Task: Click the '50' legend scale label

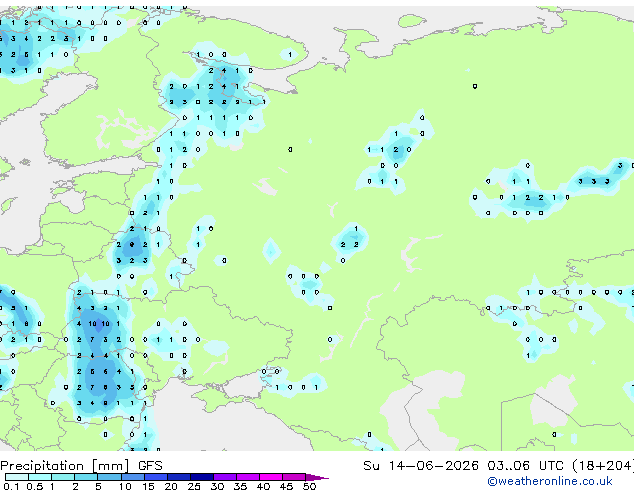Action: coord(310,486)
